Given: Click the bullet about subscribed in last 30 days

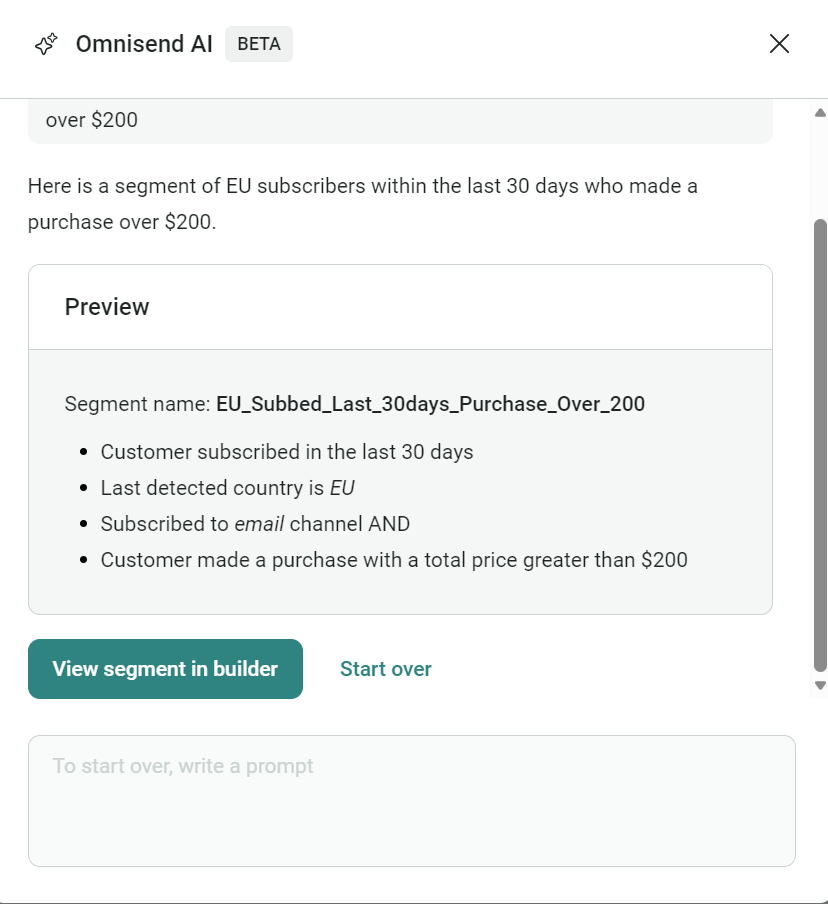Looking at the screenshot, I should click(x=286, y=452).
